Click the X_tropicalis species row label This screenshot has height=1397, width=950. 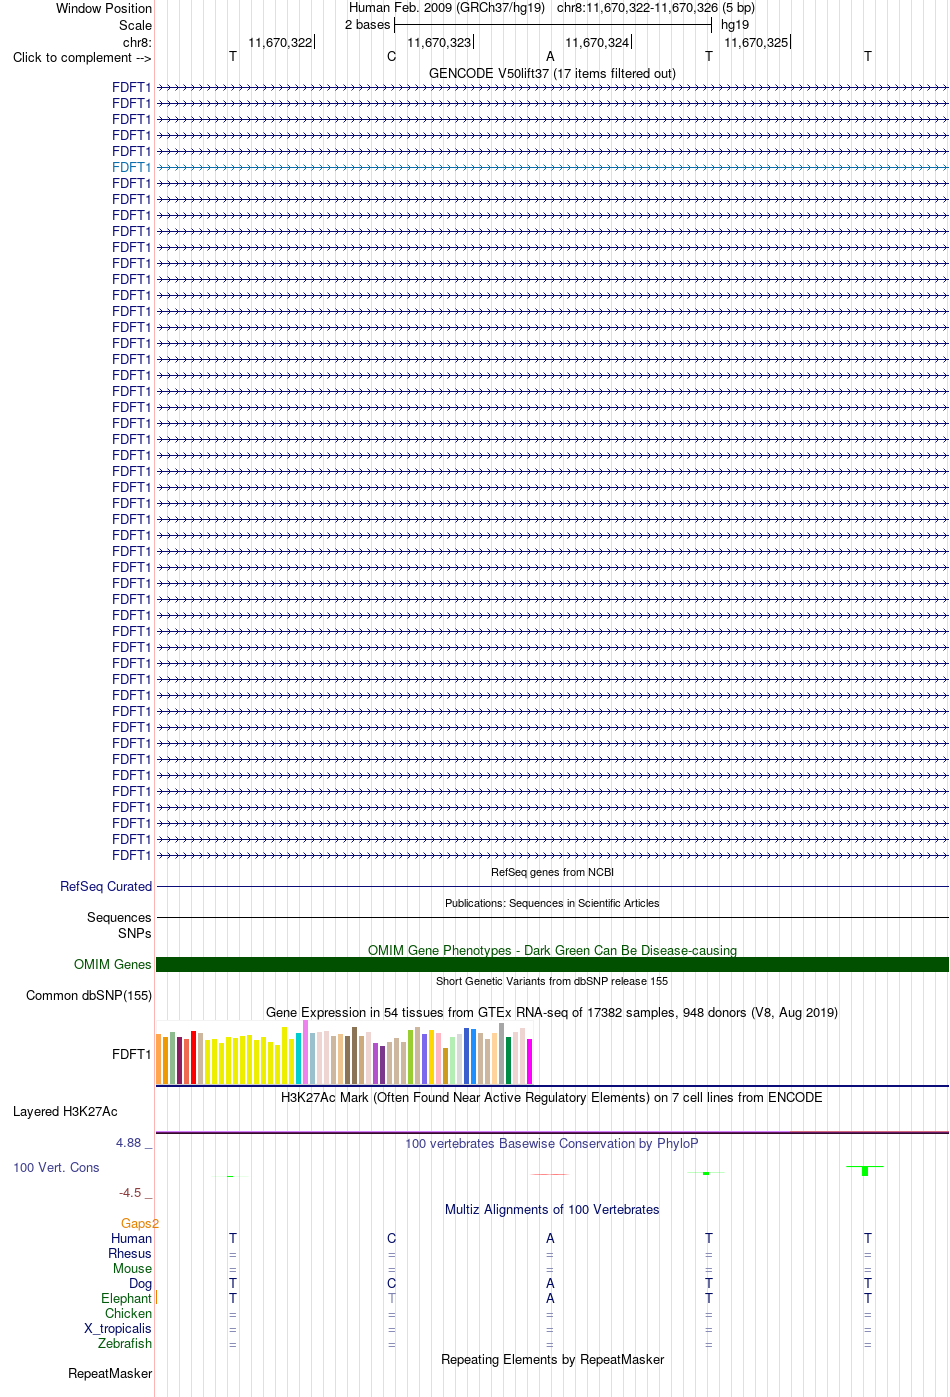click(118, 1328)
